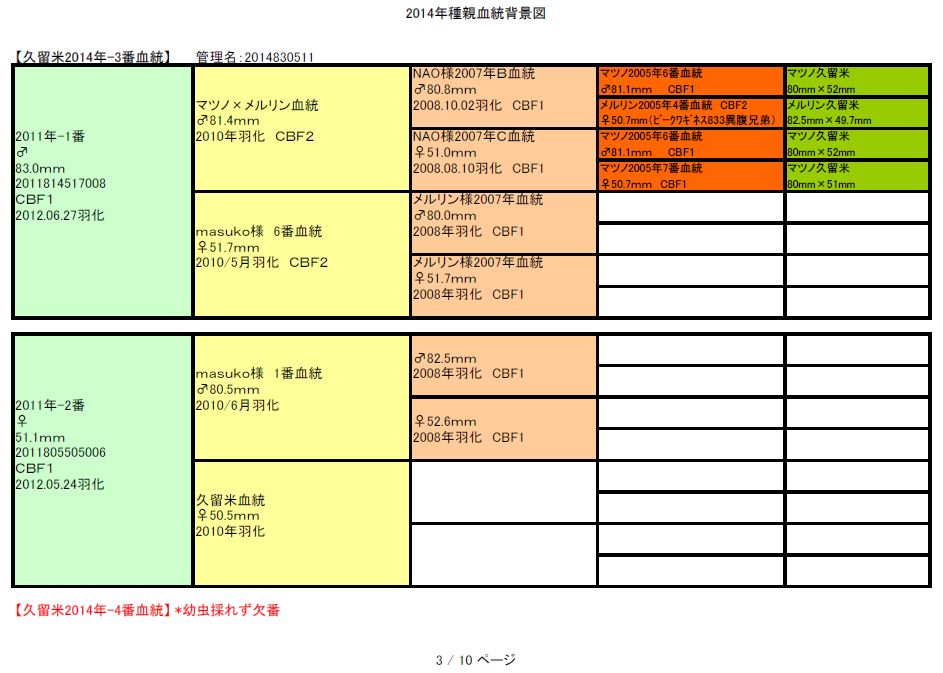This screenshot has height=673, width=943.
Task: Select the 【久留米2014年-3番血統】 heading
Action: tap(92, 57)
